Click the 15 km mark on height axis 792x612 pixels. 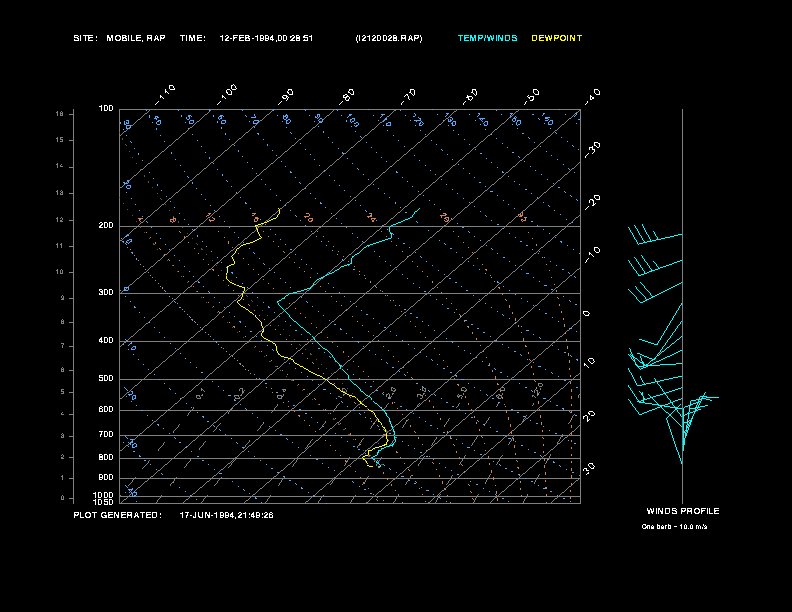60,140
